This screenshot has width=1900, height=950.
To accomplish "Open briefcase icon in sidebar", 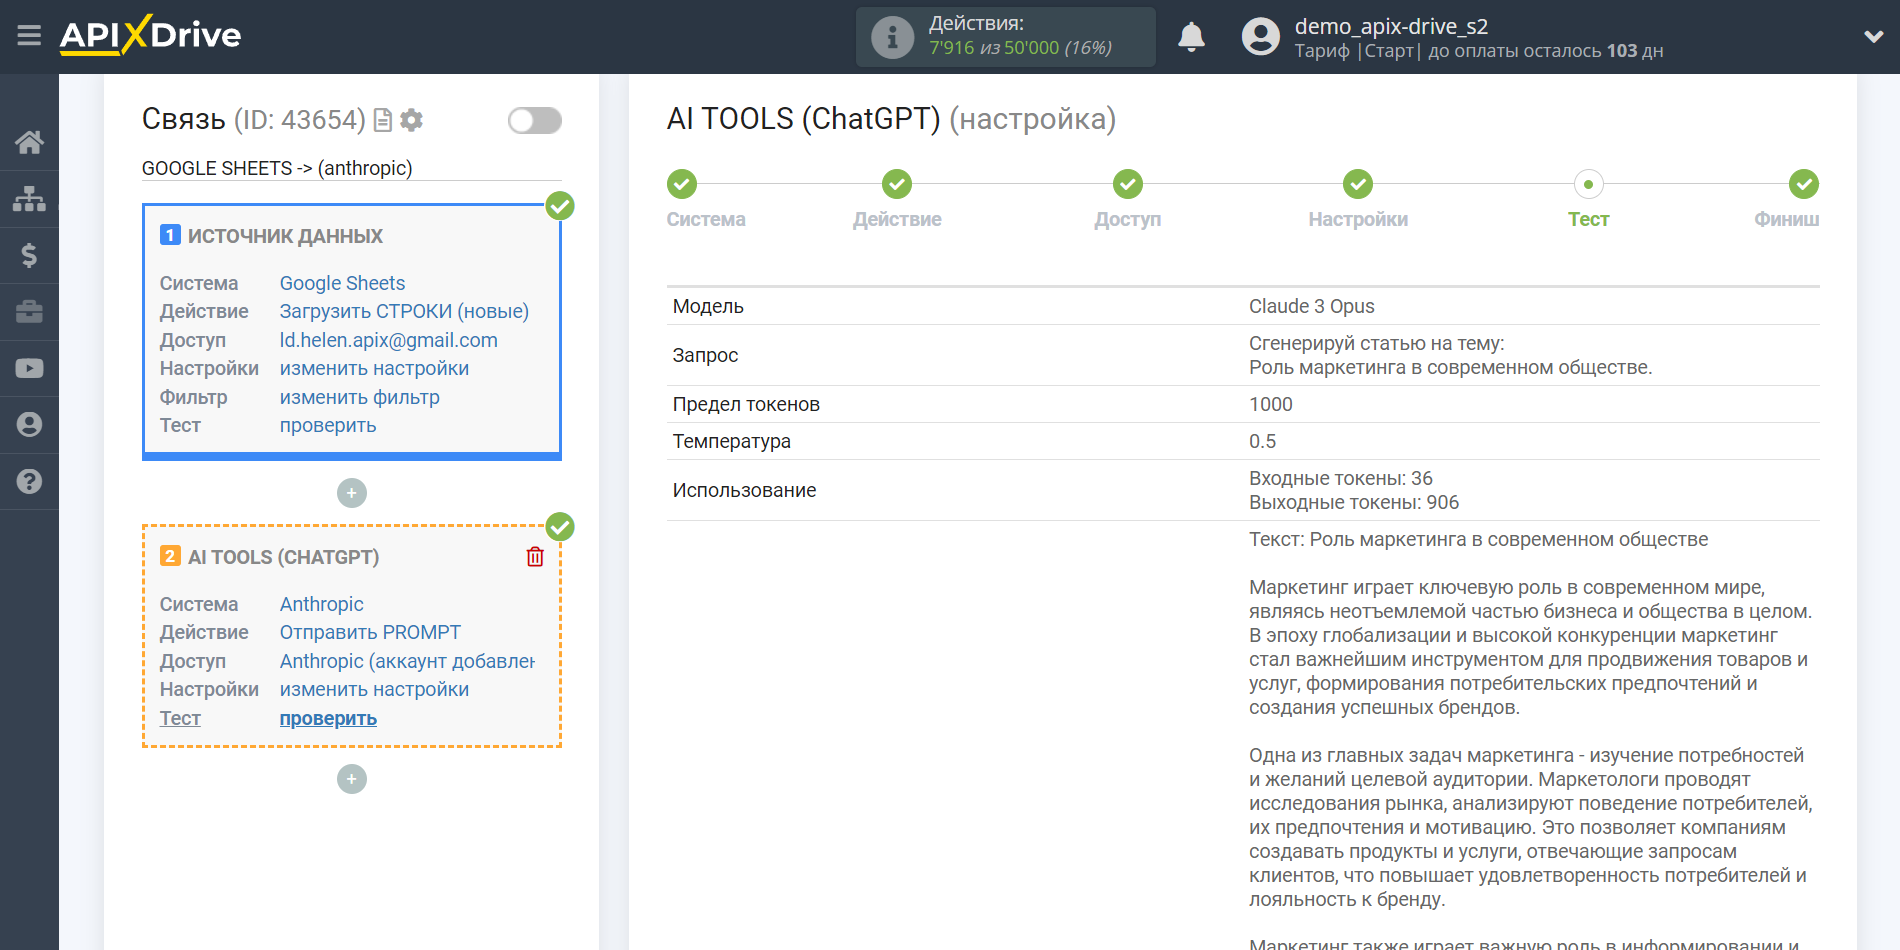I will pos(29,312).
